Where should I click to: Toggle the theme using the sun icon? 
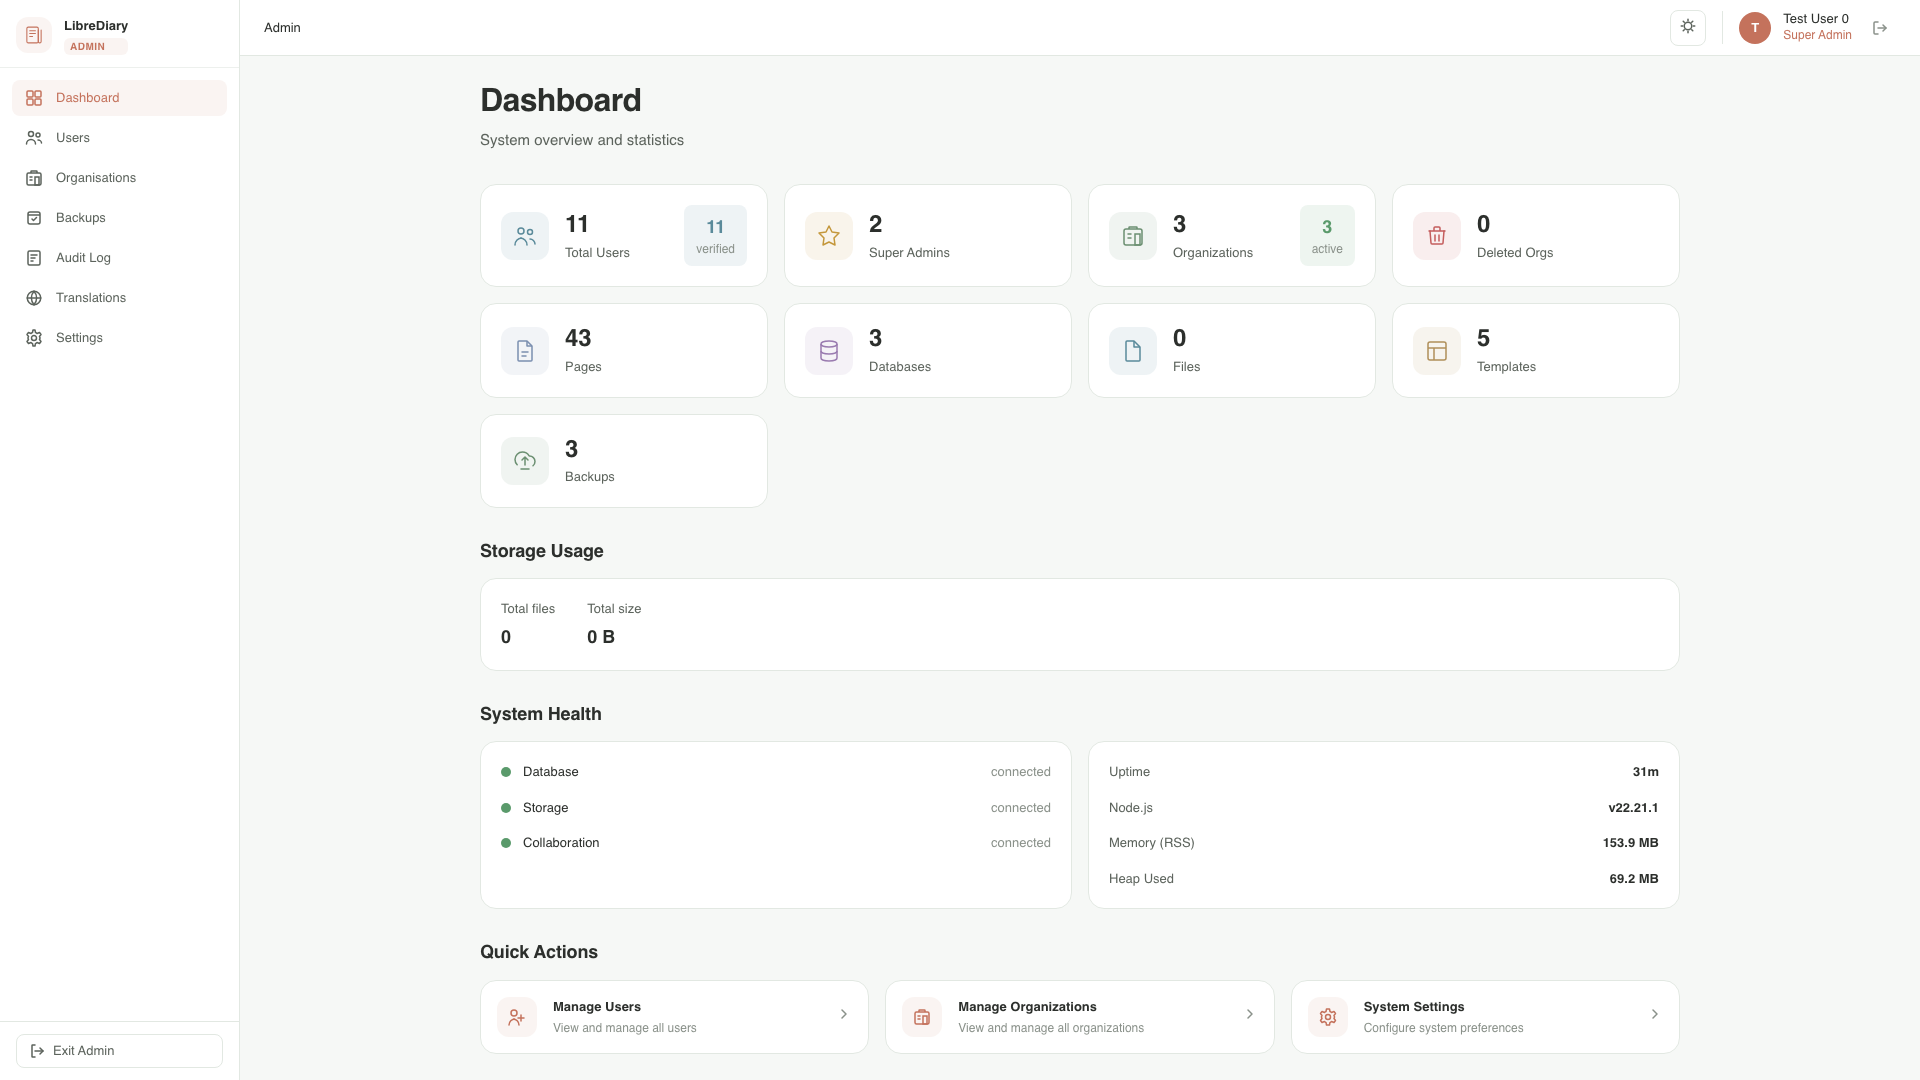point(1688,26)
